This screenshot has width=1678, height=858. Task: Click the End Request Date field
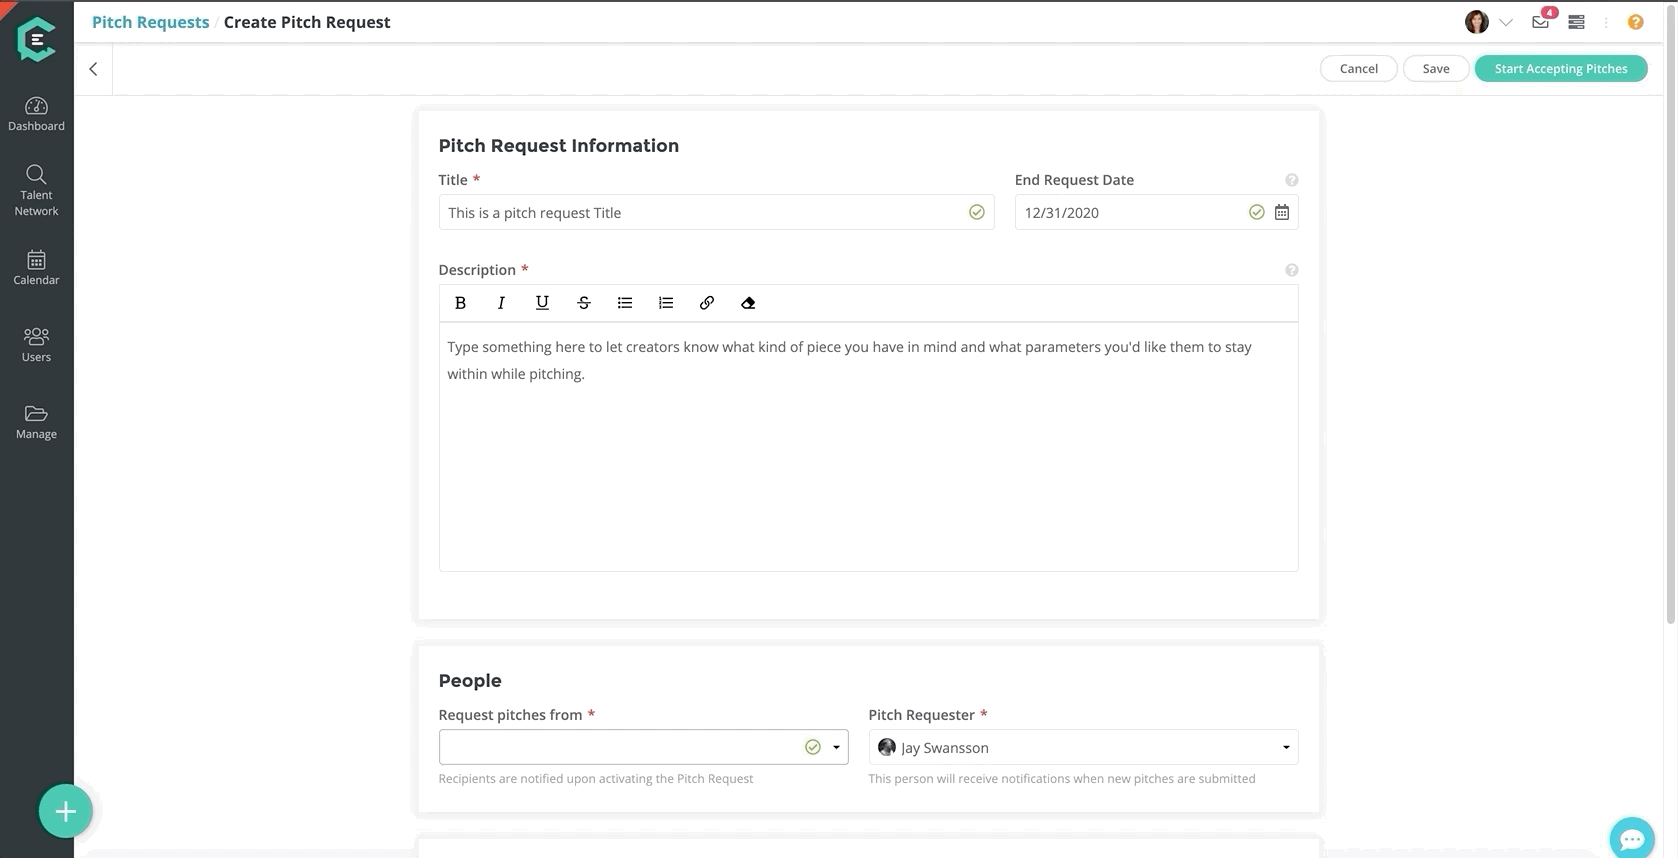point(1156,212)
